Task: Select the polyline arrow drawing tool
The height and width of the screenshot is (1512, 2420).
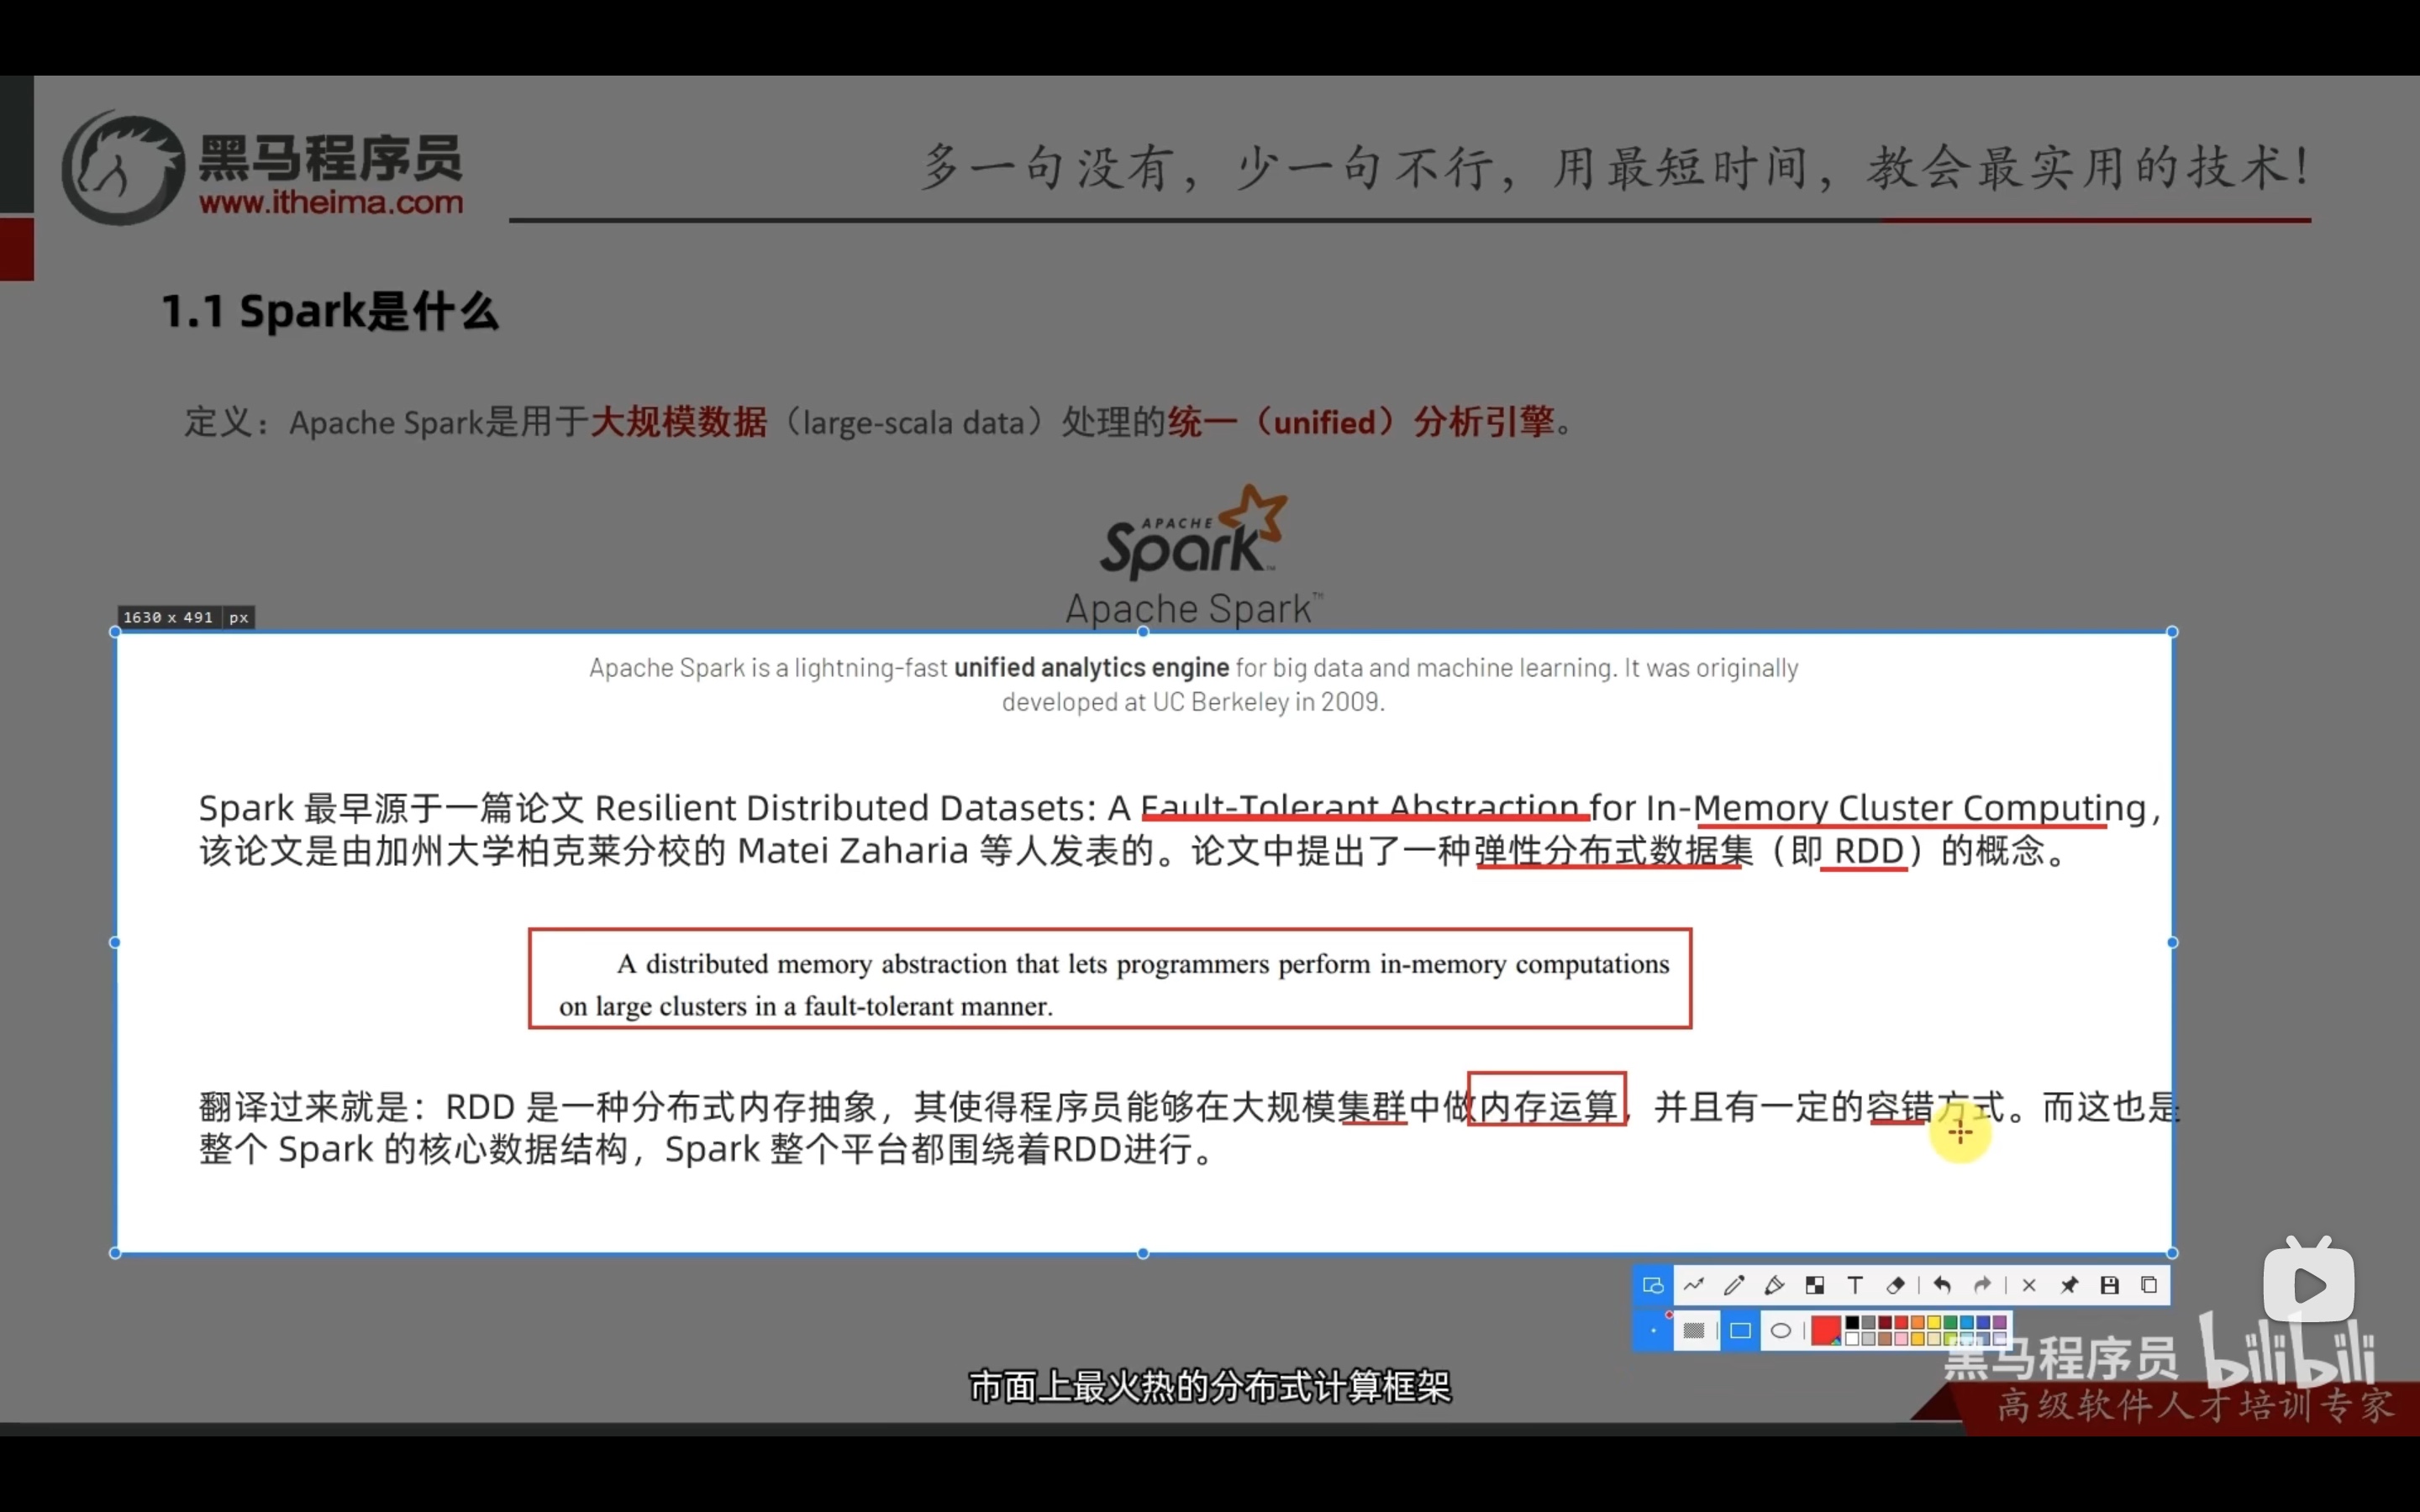Action: click(x=1694, y=1285)
